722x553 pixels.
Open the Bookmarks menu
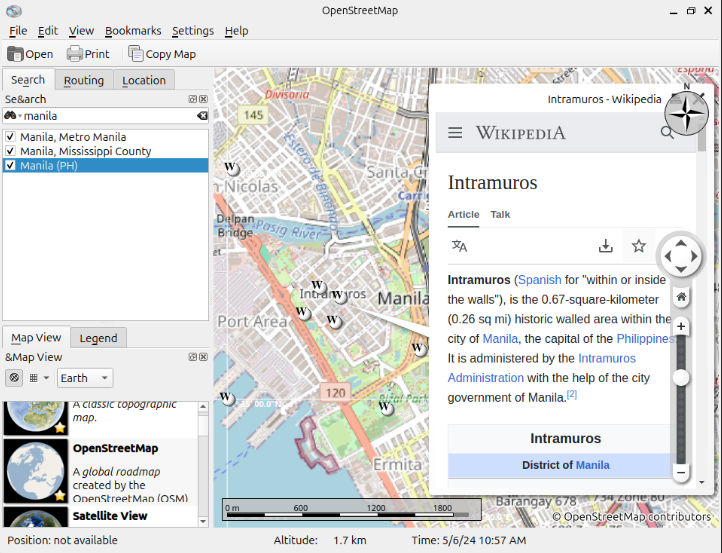click(133, 31)
